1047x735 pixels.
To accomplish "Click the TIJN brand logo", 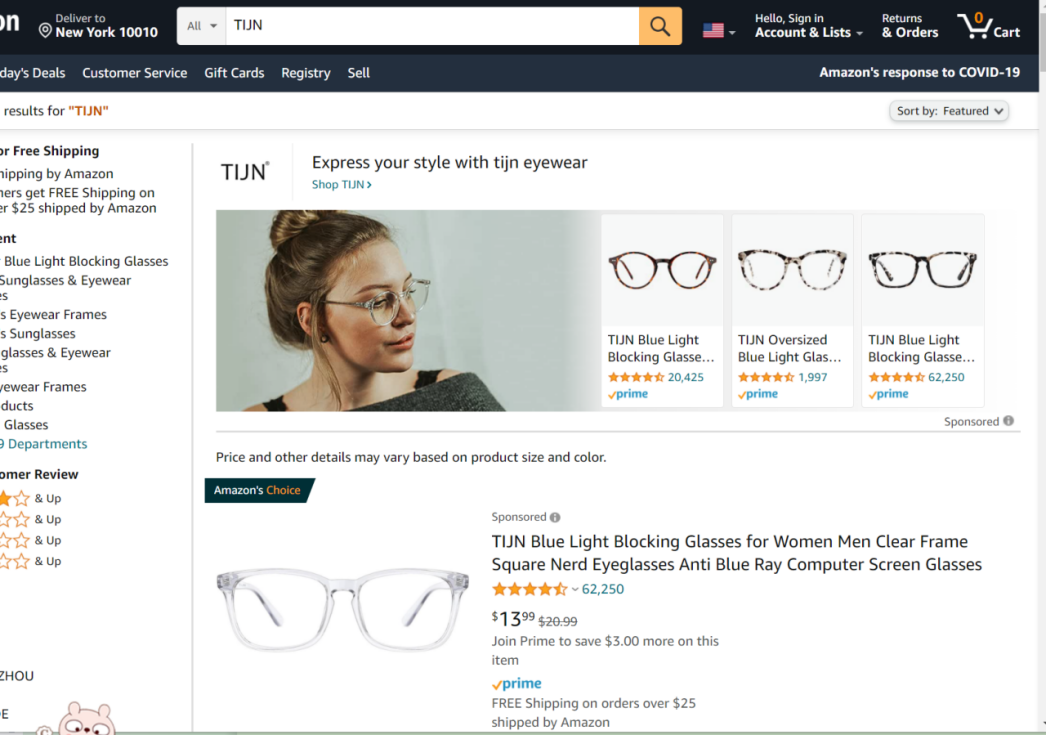I will 245,172.
